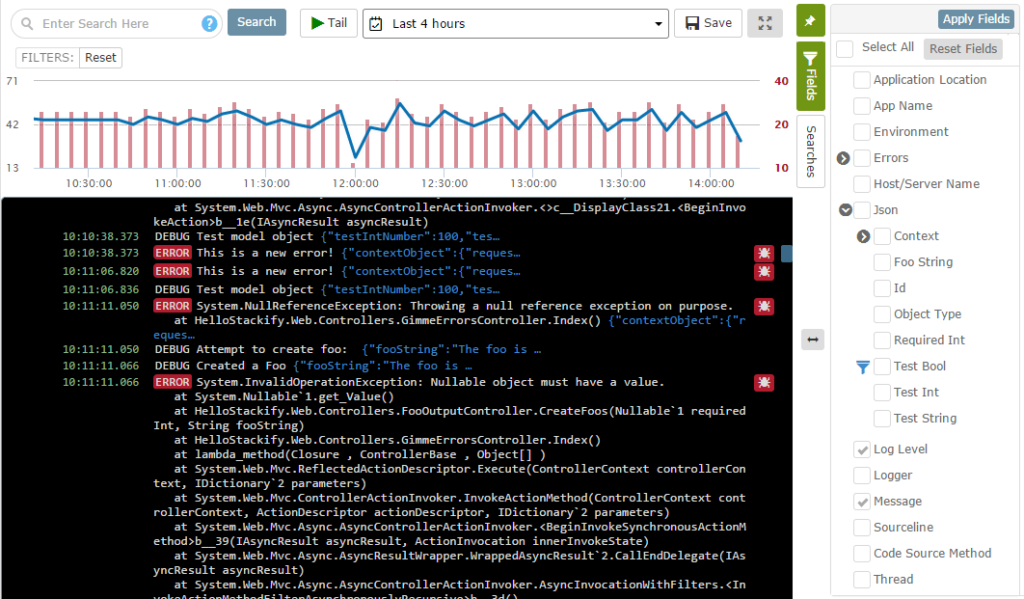Click the horizontal resize arrows icon
Image resolution: width=1024 pixels, height=599 pixels.
pyautogui.click(x=812, y=340)
